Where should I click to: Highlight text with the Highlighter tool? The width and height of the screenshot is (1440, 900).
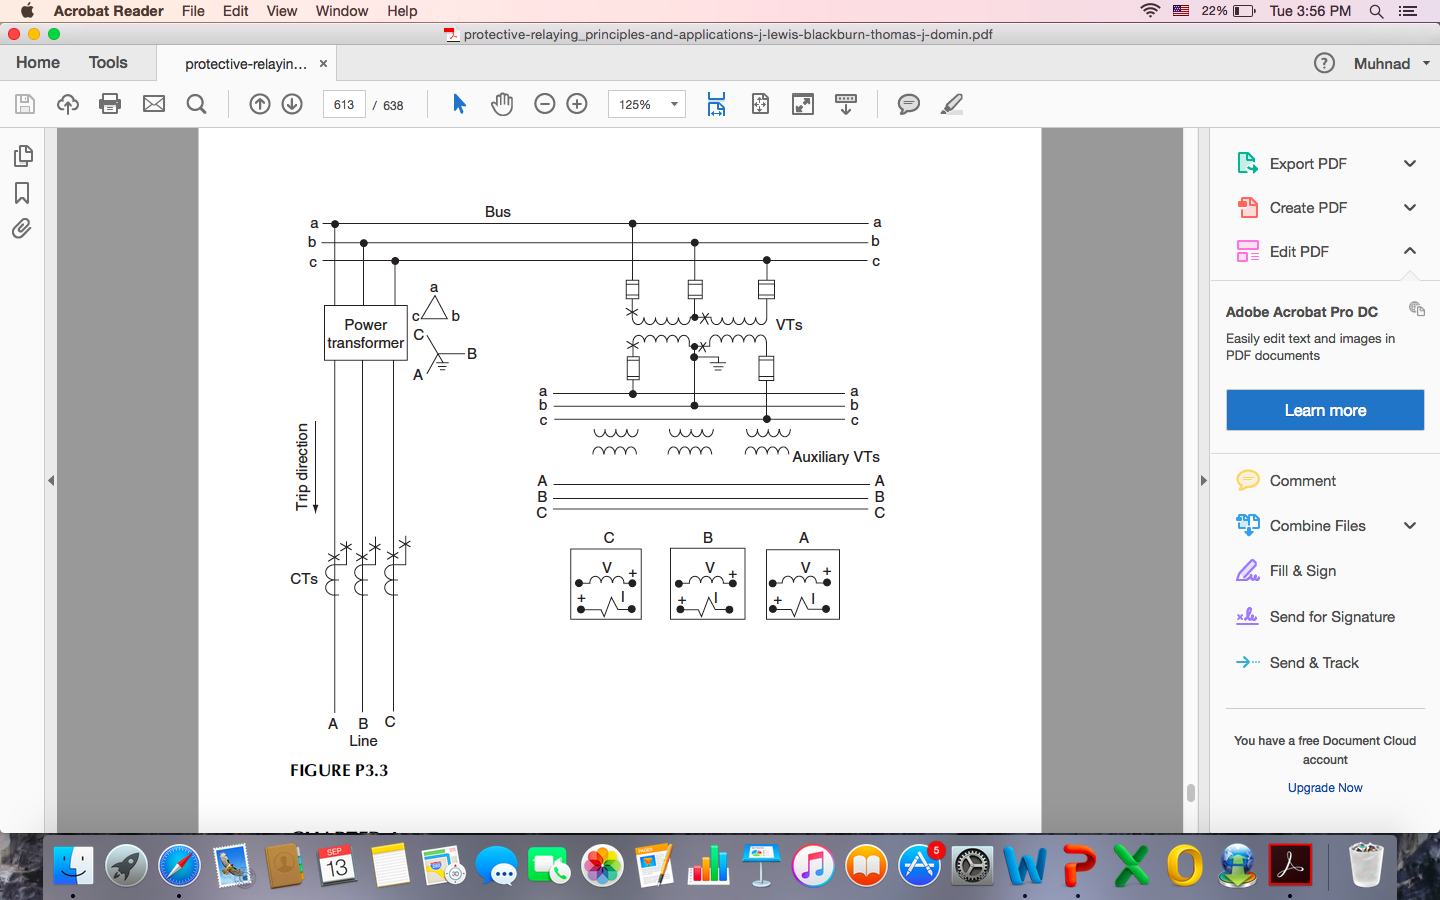[x=952, y=103]
